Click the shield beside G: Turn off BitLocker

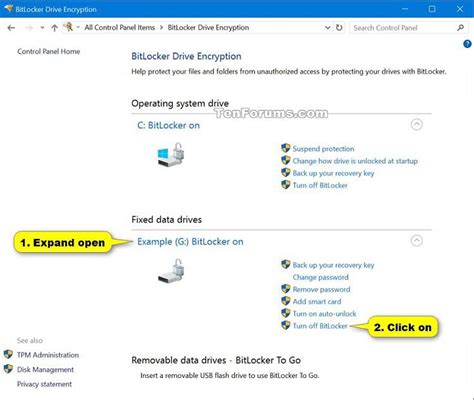286,325
